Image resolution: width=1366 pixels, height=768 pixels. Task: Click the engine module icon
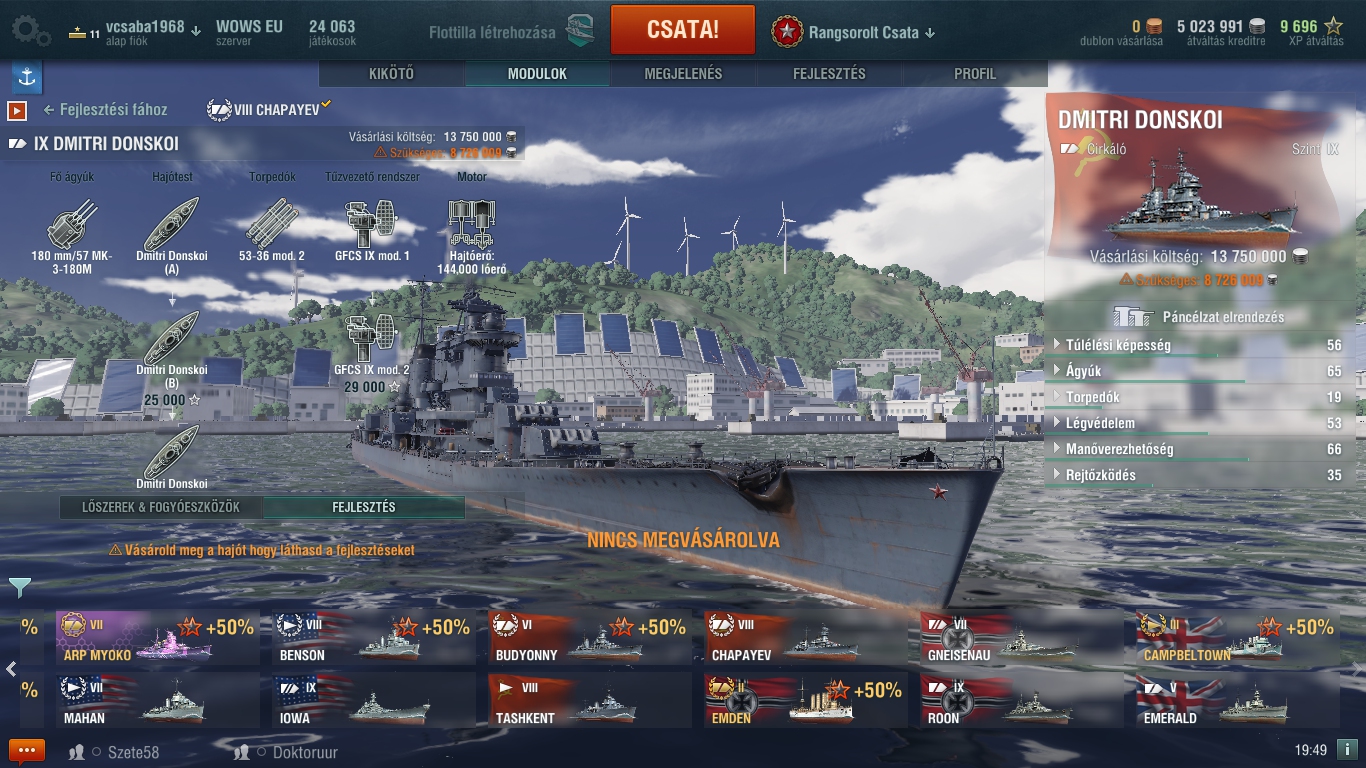tap(472, 223)
